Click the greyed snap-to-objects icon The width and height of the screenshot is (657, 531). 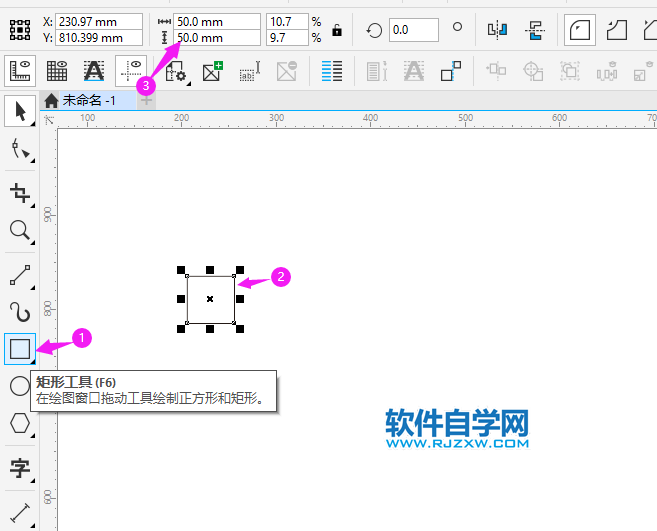(496, 70)
